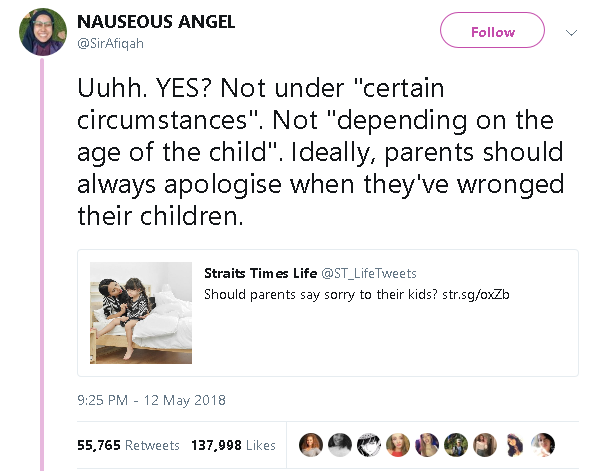Click the last liker avatar in the row
604x471 pixels.
tap(543, 444)
